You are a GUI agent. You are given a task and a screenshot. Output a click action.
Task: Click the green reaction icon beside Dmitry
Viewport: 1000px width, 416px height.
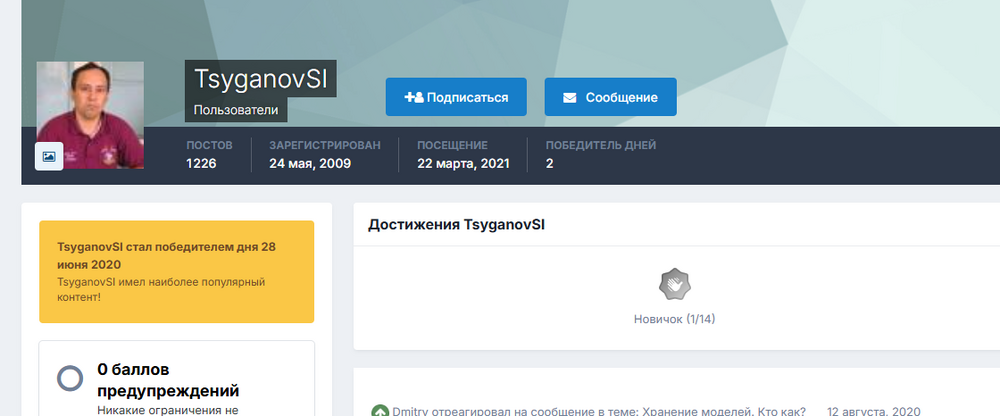click(x=379, y=411)
